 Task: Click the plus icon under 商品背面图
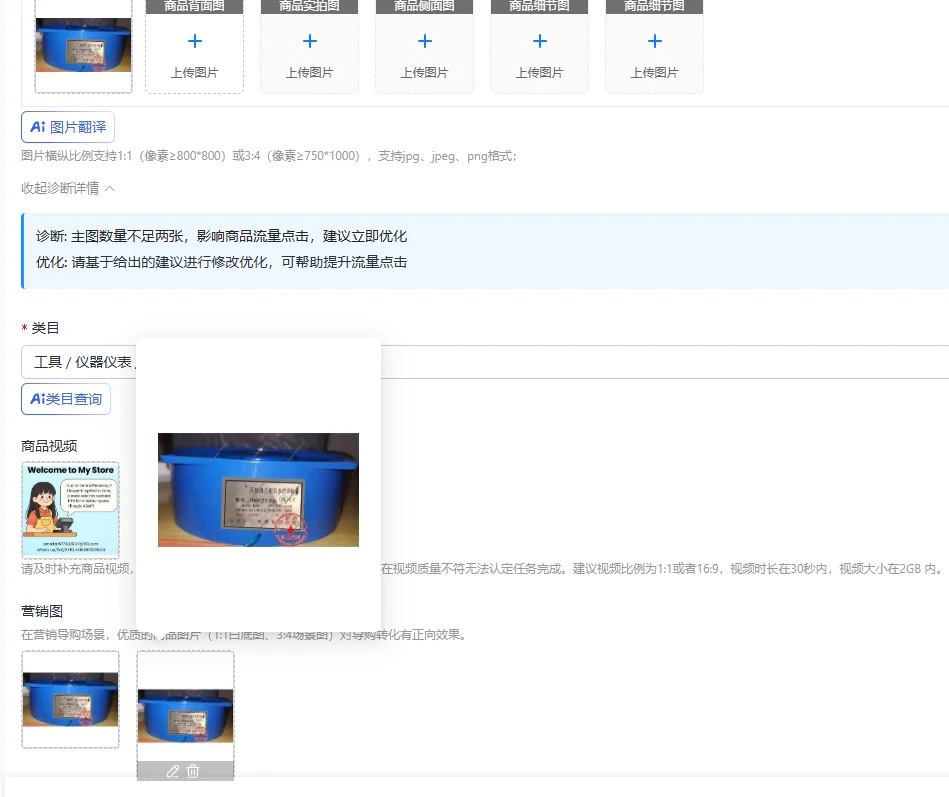[195, 41]
